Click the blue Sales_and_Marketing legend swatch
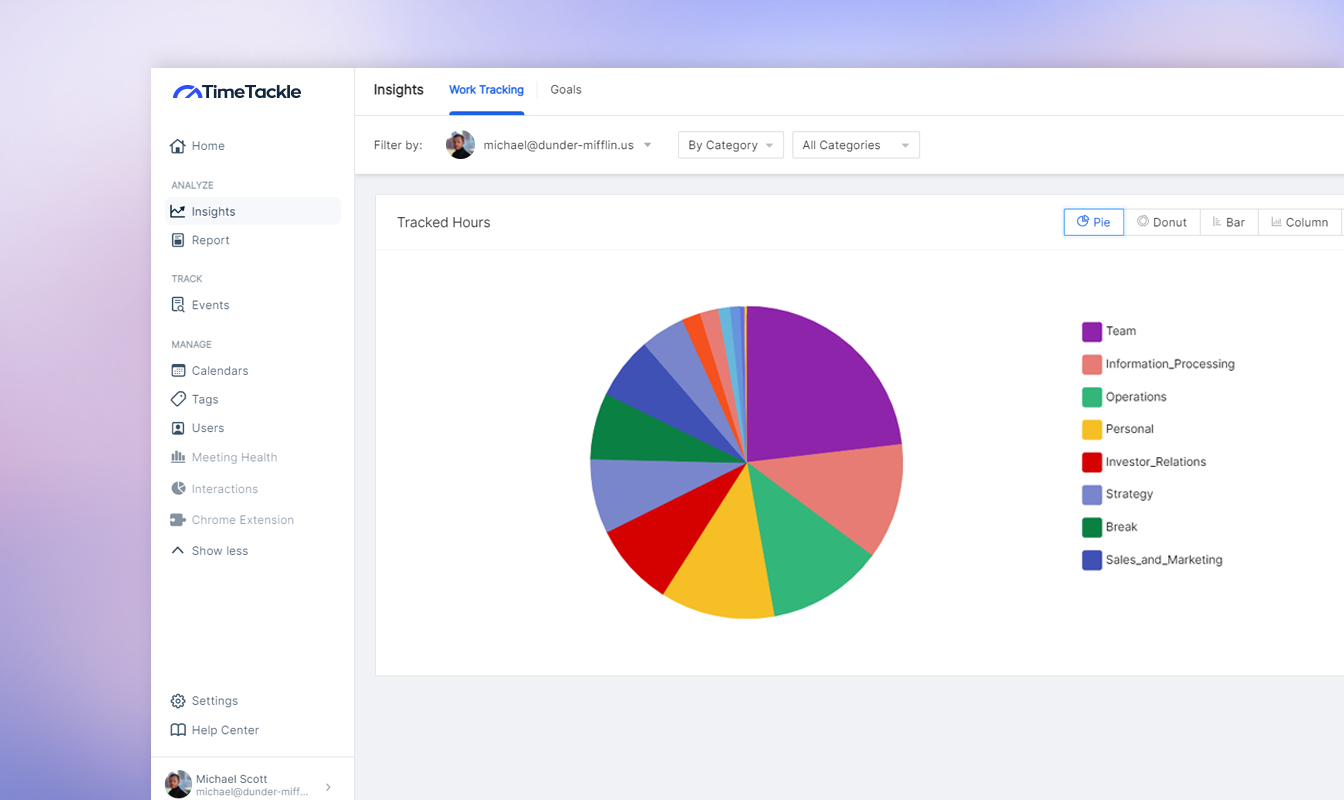 (1092, 560)
